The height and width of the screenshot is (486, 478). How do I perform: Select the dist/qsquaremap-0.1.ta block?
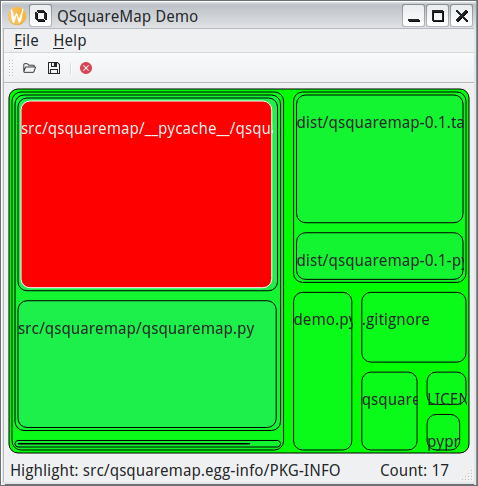tap(380, 159)
